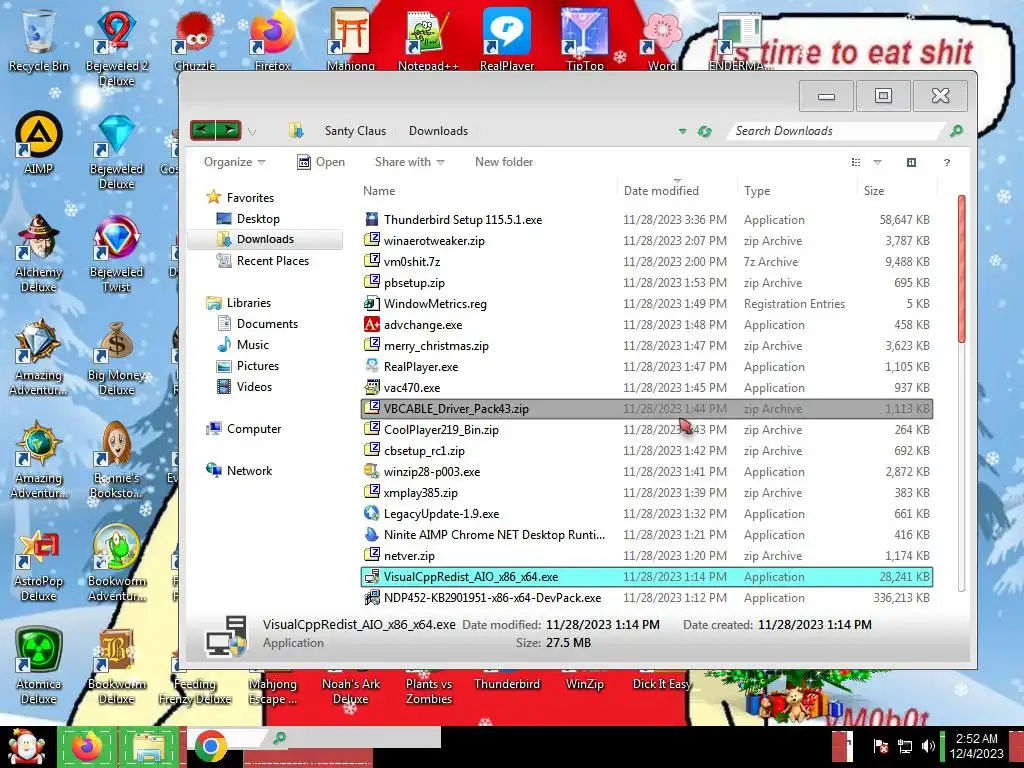Sort files by Type column

[797, 191]
